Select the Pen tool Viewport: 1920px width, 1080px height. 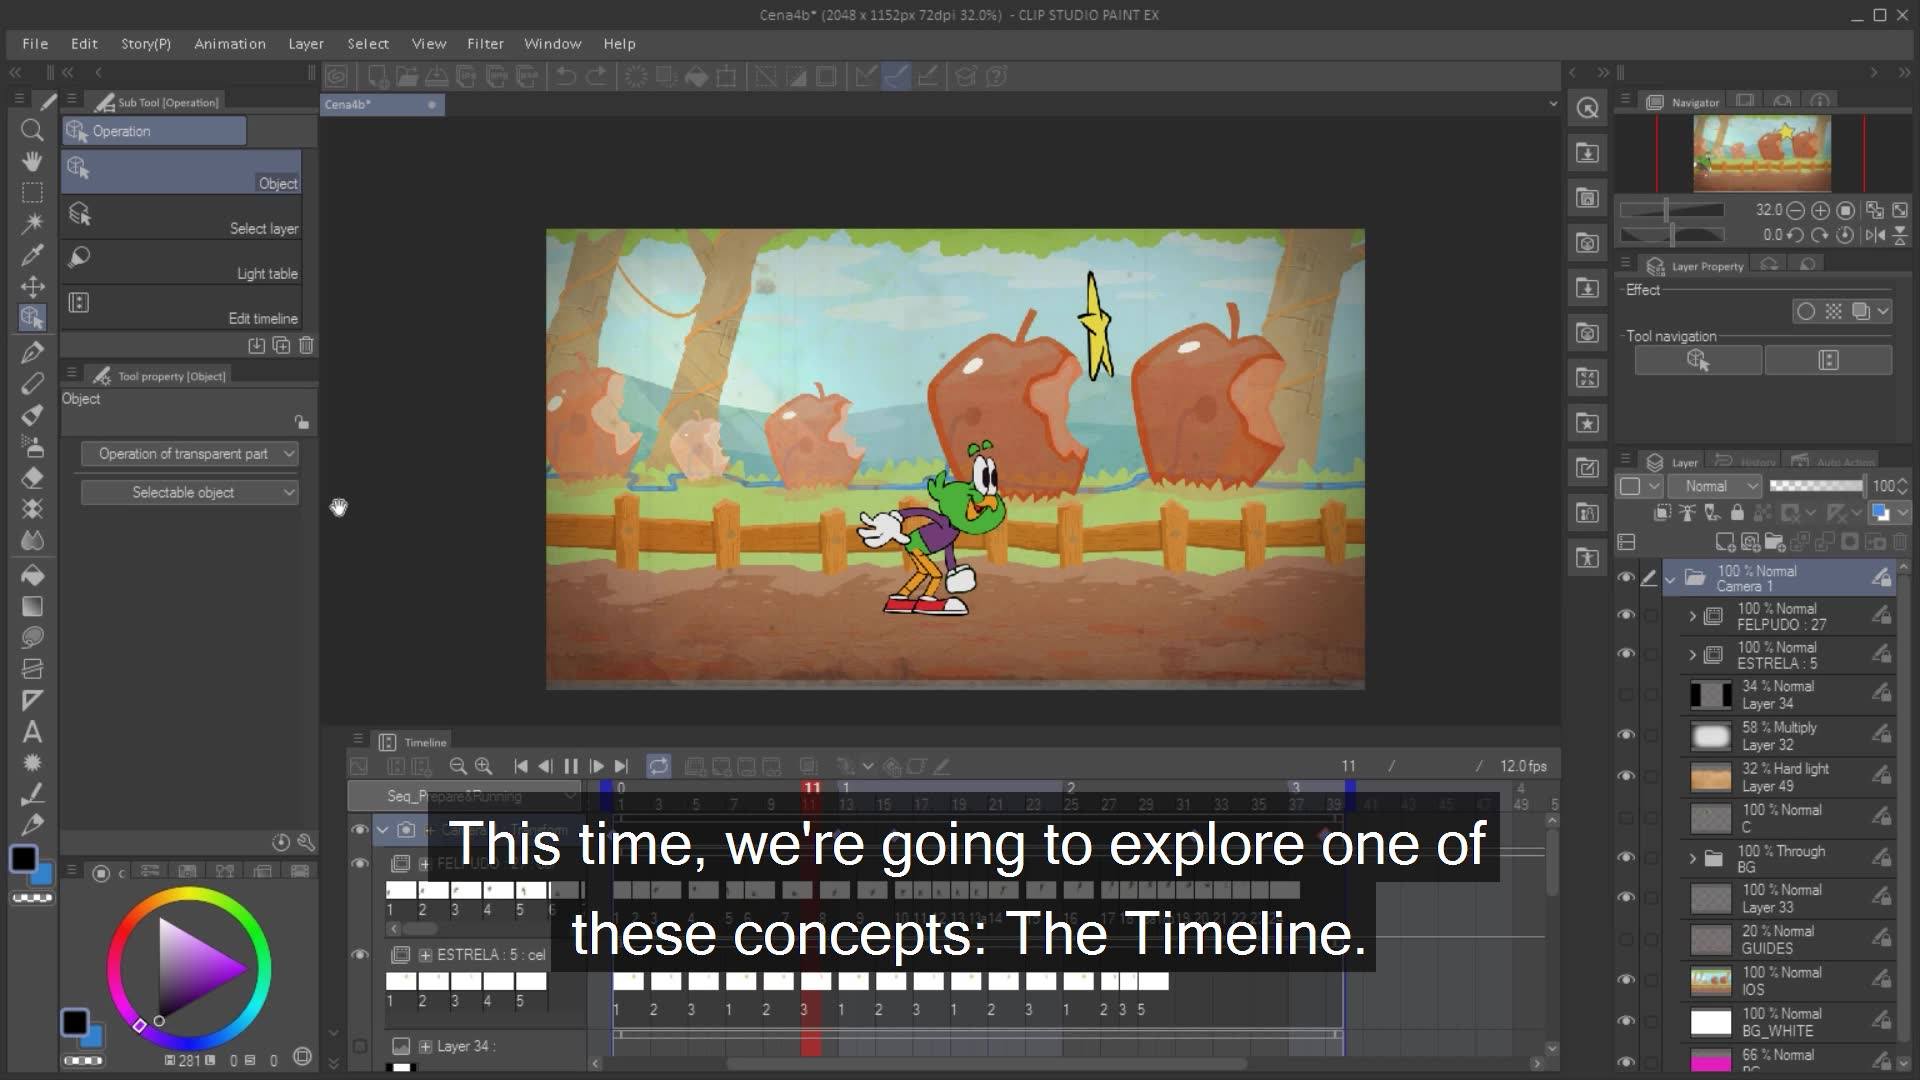tap(32, 352)
